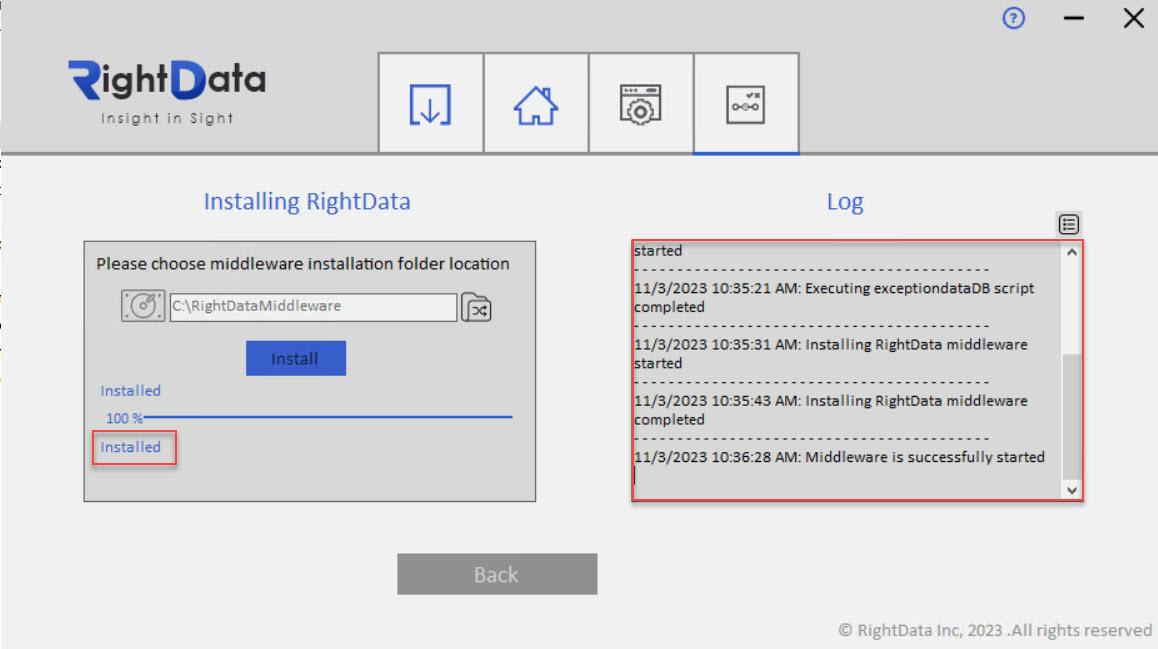Viewport: 1158px width, 649px height.
Task: Open the Help question mark icon
Action: coord(1012,18)
